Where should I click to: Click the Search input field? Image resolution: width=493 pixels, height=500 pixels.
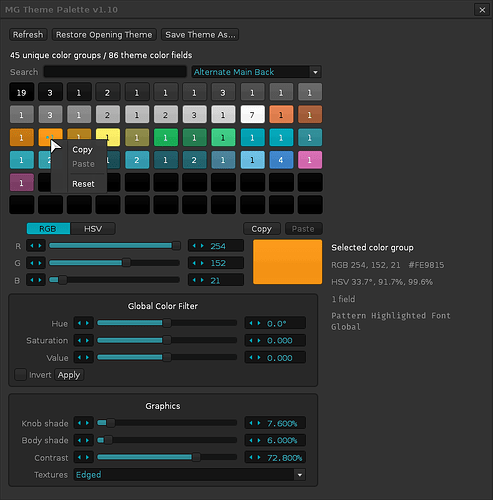tap(115, 72)
